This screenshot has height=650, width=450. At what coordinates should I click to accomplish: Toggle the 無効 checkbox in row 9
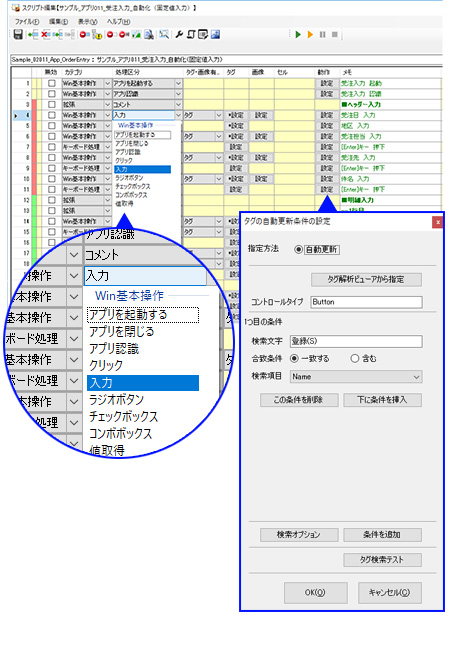pyautogui.click(x=51, y=168)
